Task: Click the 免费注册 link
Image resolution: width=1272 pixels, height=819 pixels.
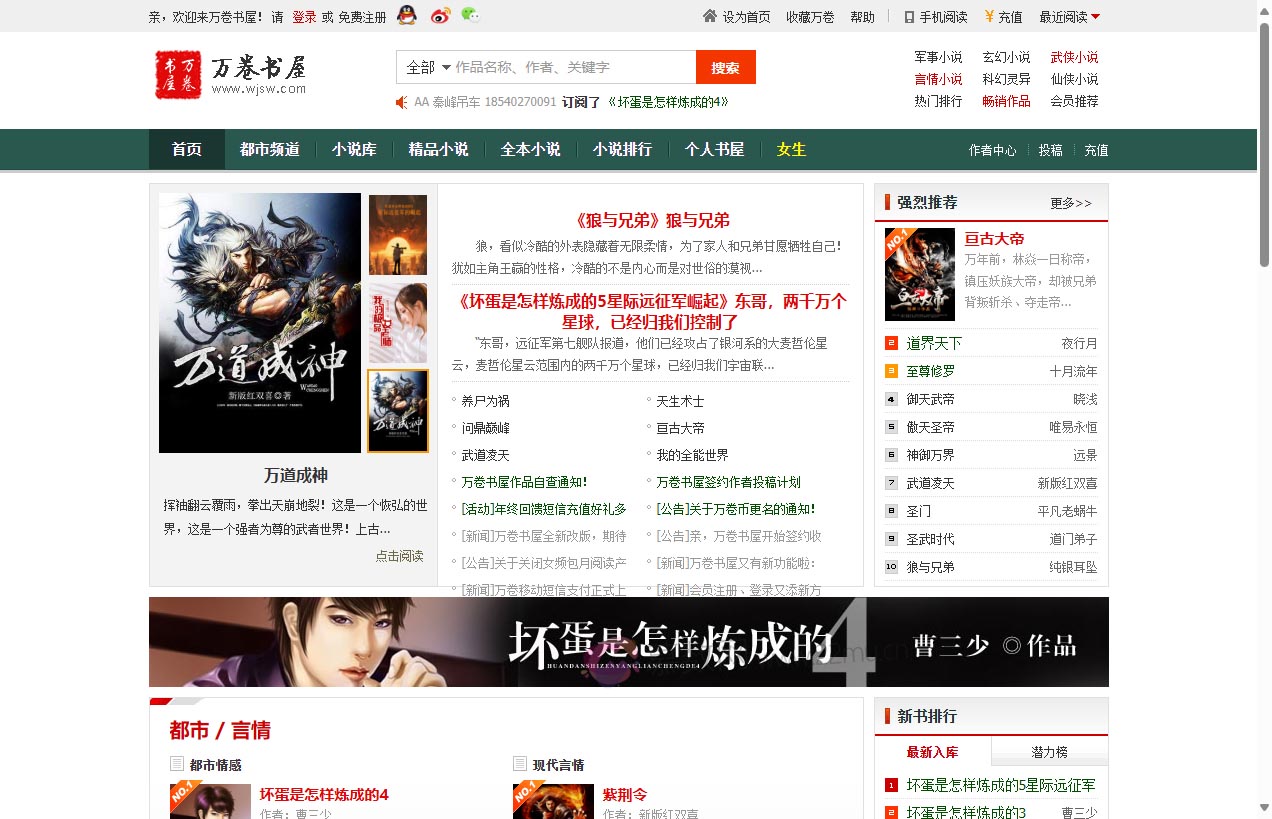Action: click(362, 17)
